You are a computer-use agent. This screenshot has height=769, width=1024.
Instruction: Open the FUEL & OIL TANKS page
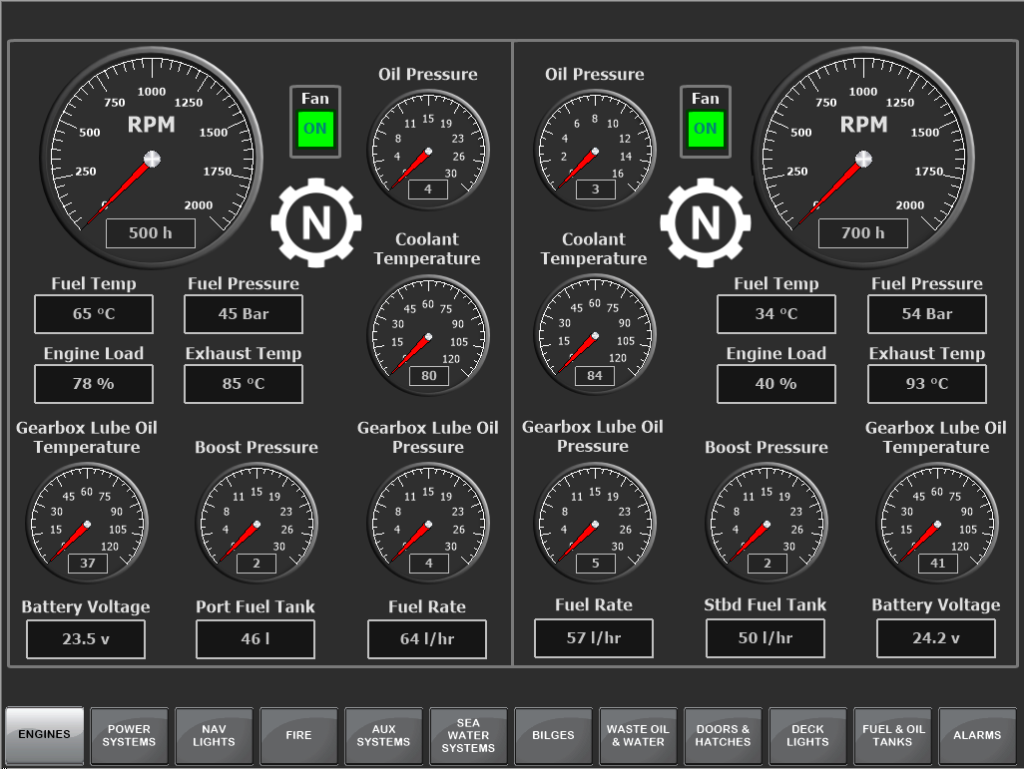click(x=893, y=735)
